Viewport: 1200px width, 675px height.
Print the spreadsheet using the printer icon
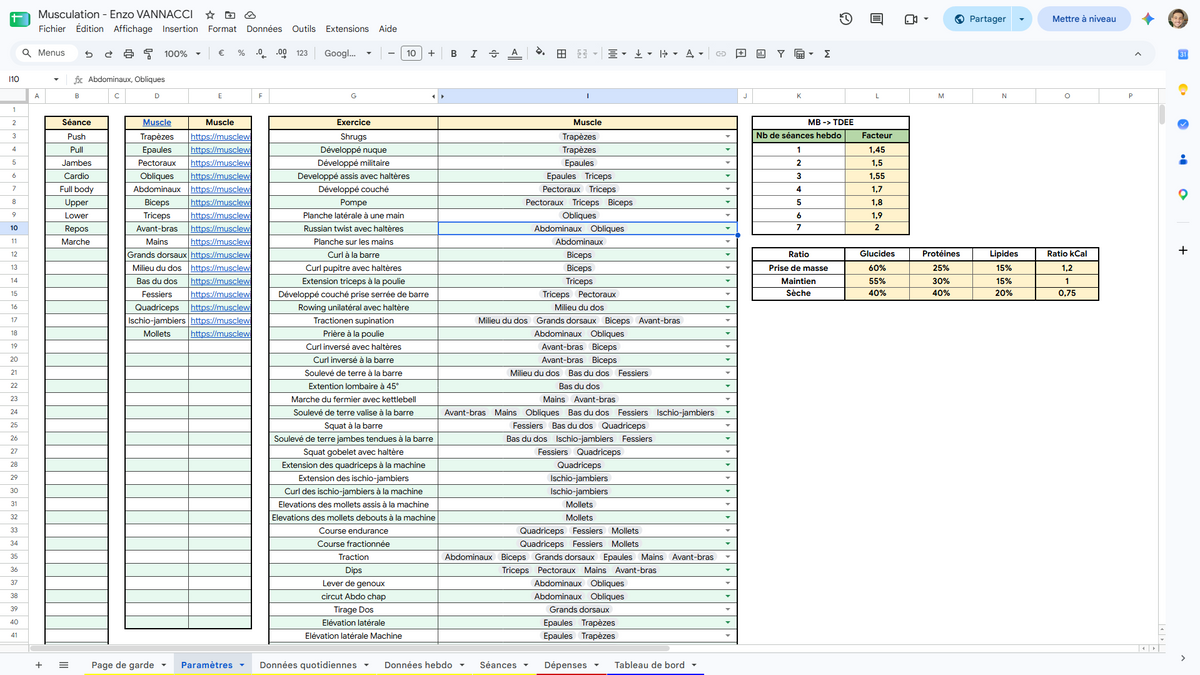click(x=128, y=54)
